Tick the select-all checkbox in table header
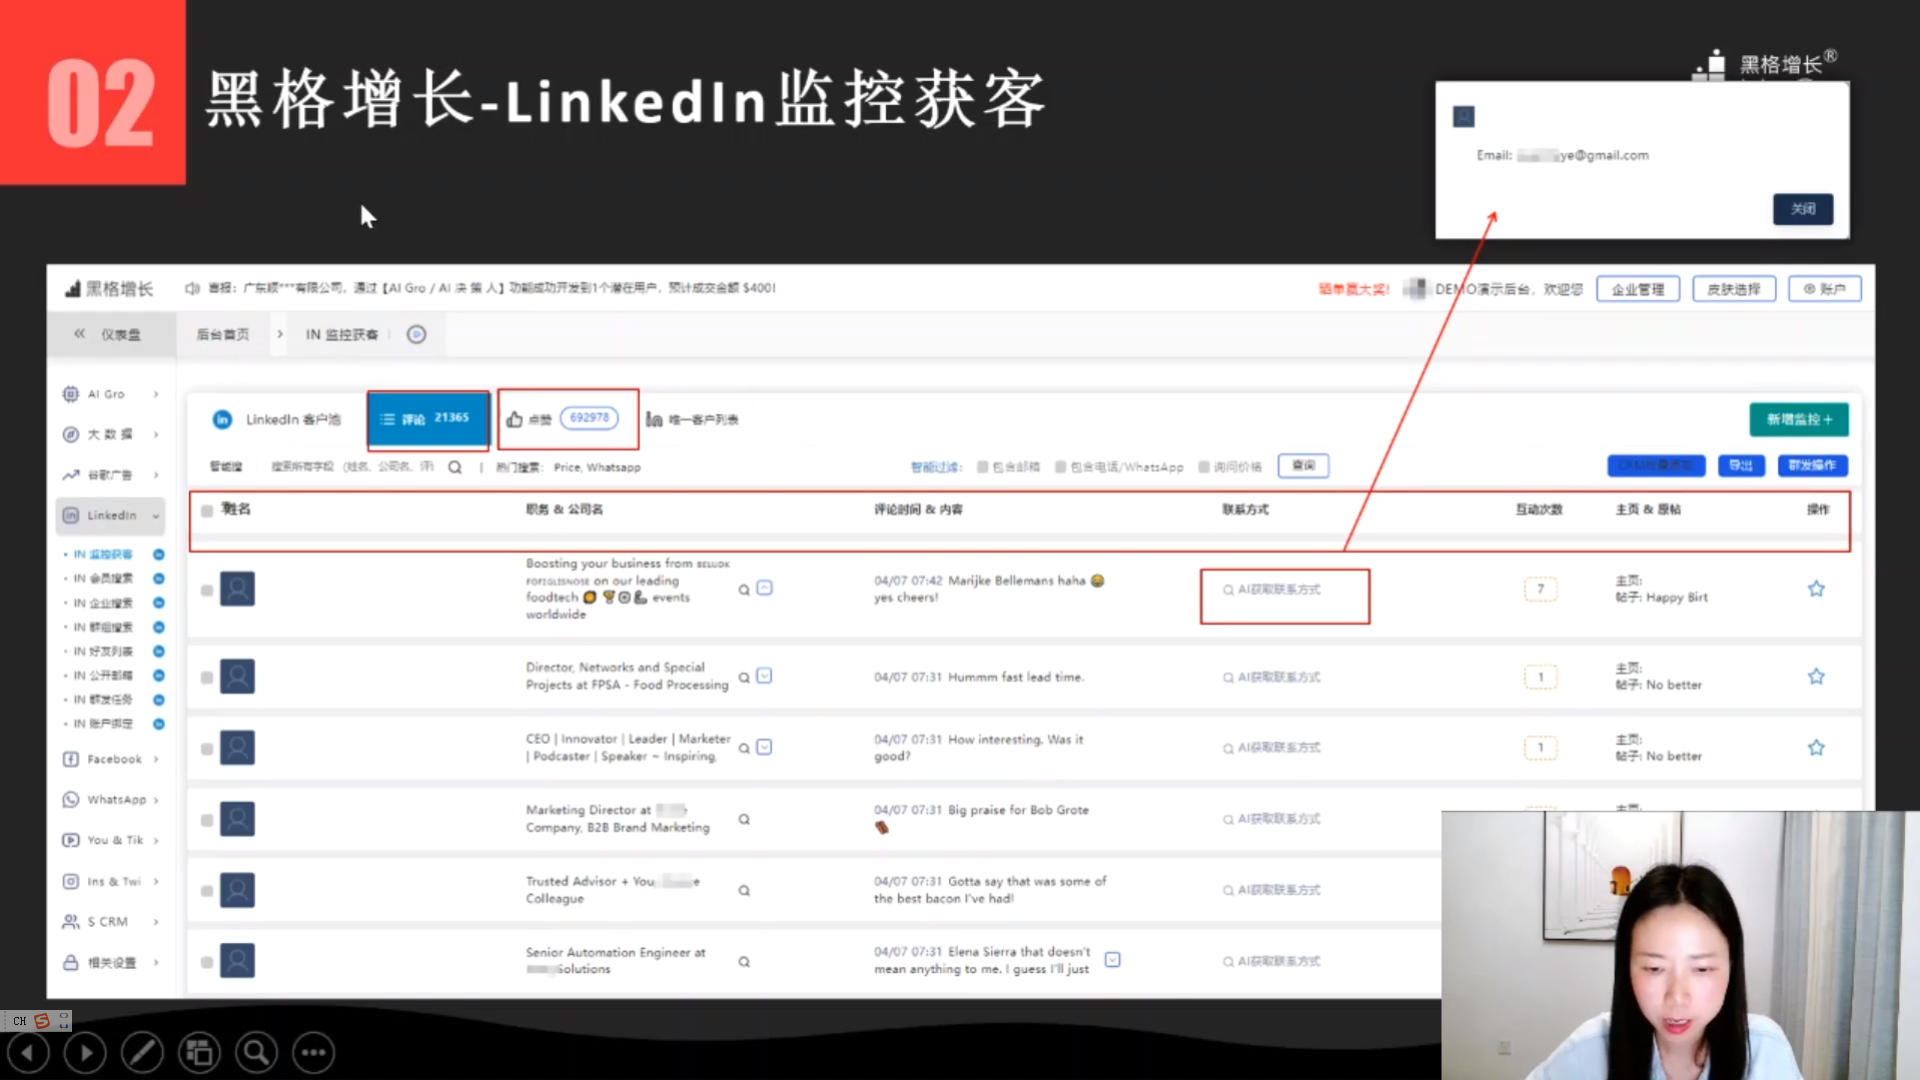The image size is (1920, 1080). coord(207,511)
